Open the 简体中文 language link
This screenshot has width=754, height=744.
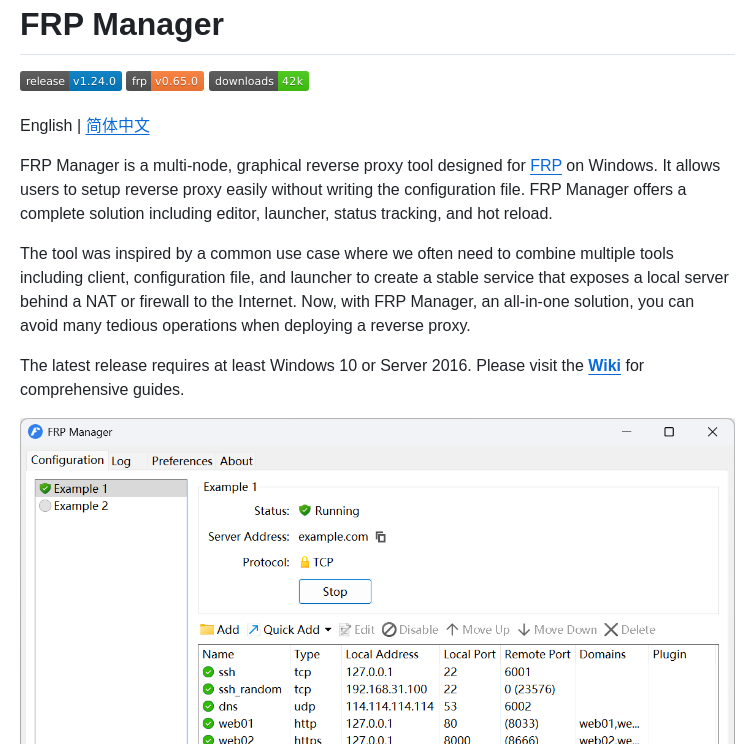pyautogui.click(x=118, y=126)
